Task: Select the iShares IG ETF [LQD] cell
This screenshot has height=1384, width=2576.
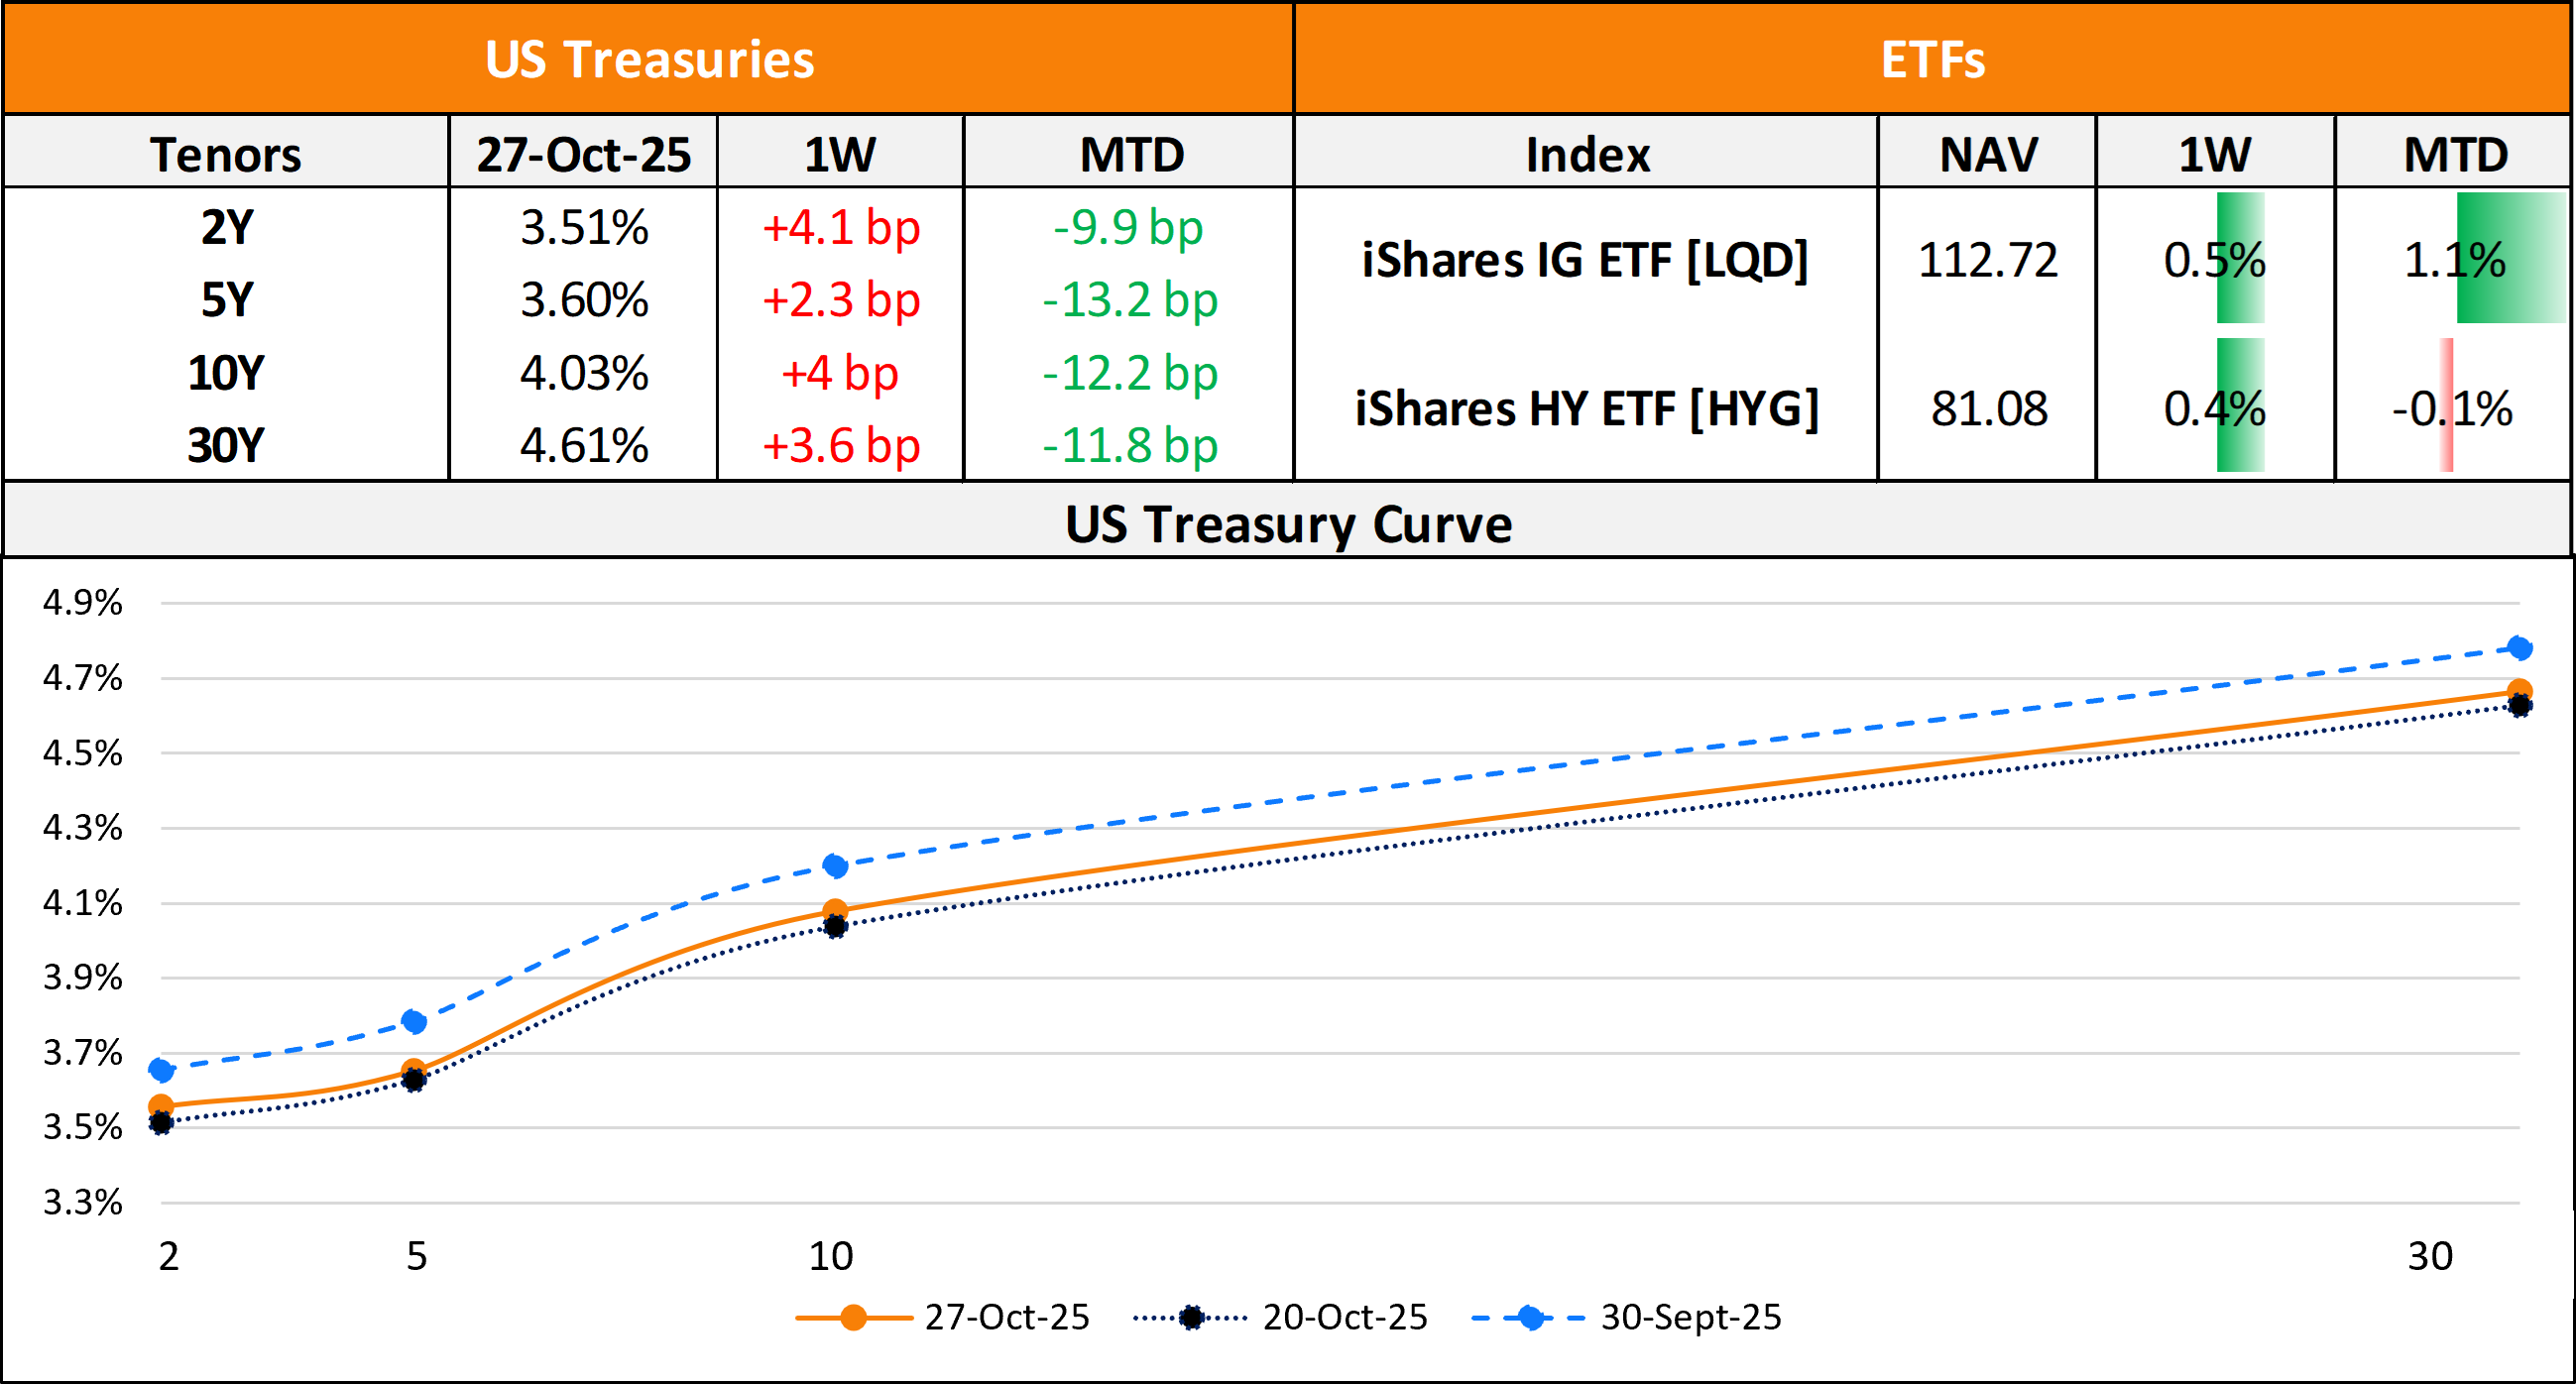Action: (1585, 260)
